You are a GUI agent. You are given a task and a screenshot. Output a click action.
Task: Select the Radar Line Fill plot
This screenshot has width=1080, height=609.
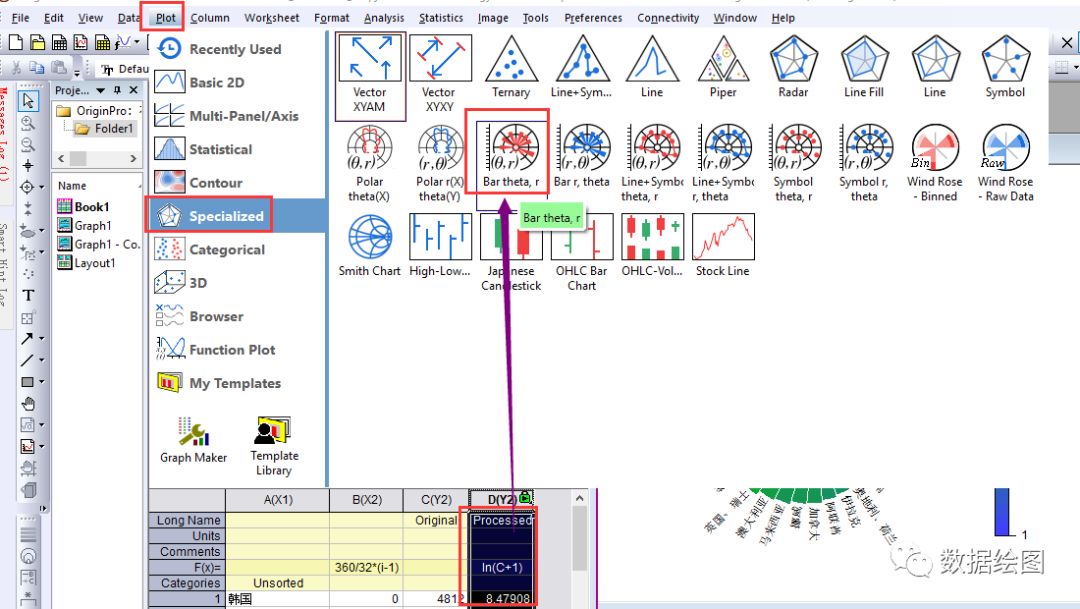(x=864, y=68)
